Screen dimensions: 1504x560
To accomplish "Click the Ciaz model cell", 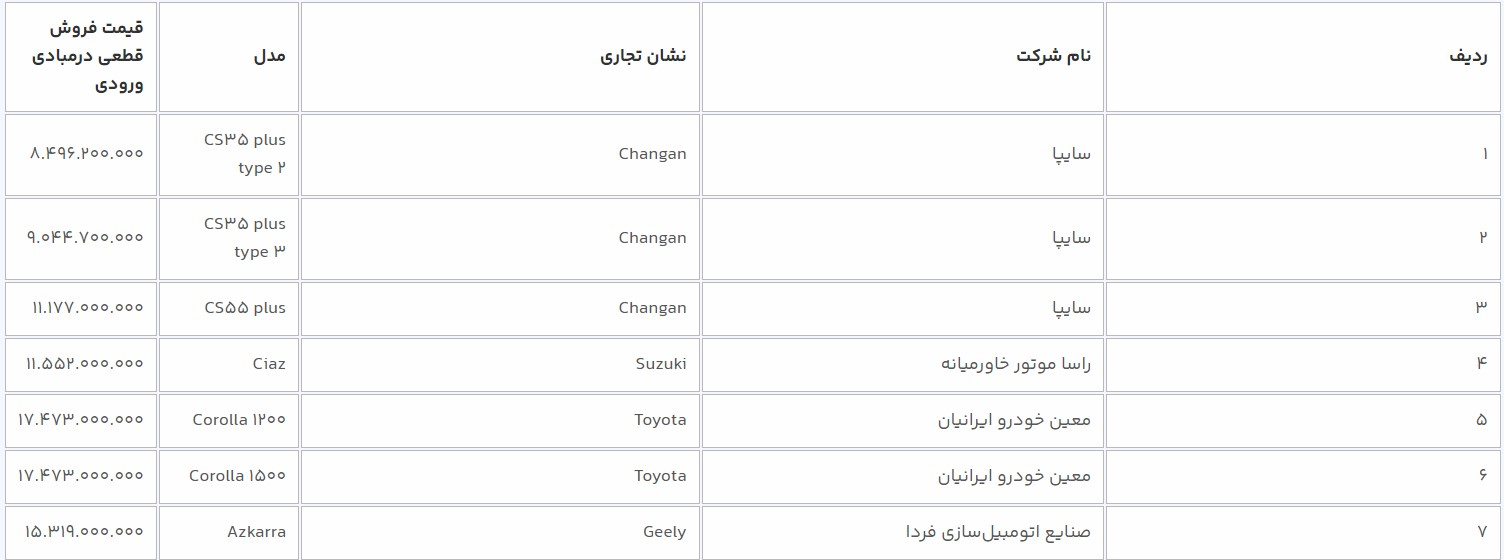I will pos(269,363).
